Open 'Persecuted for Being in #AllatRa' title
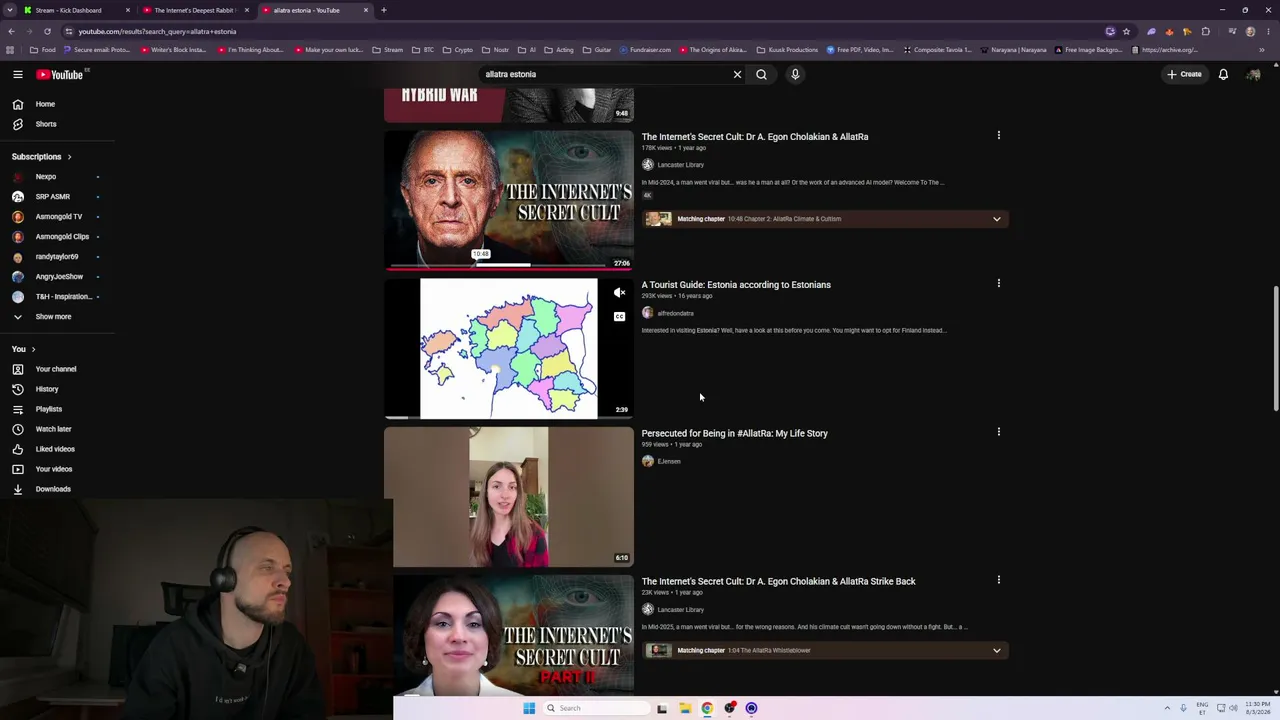Image resolution: width=1280 pixels, height=720 pixels. [734, 433]
